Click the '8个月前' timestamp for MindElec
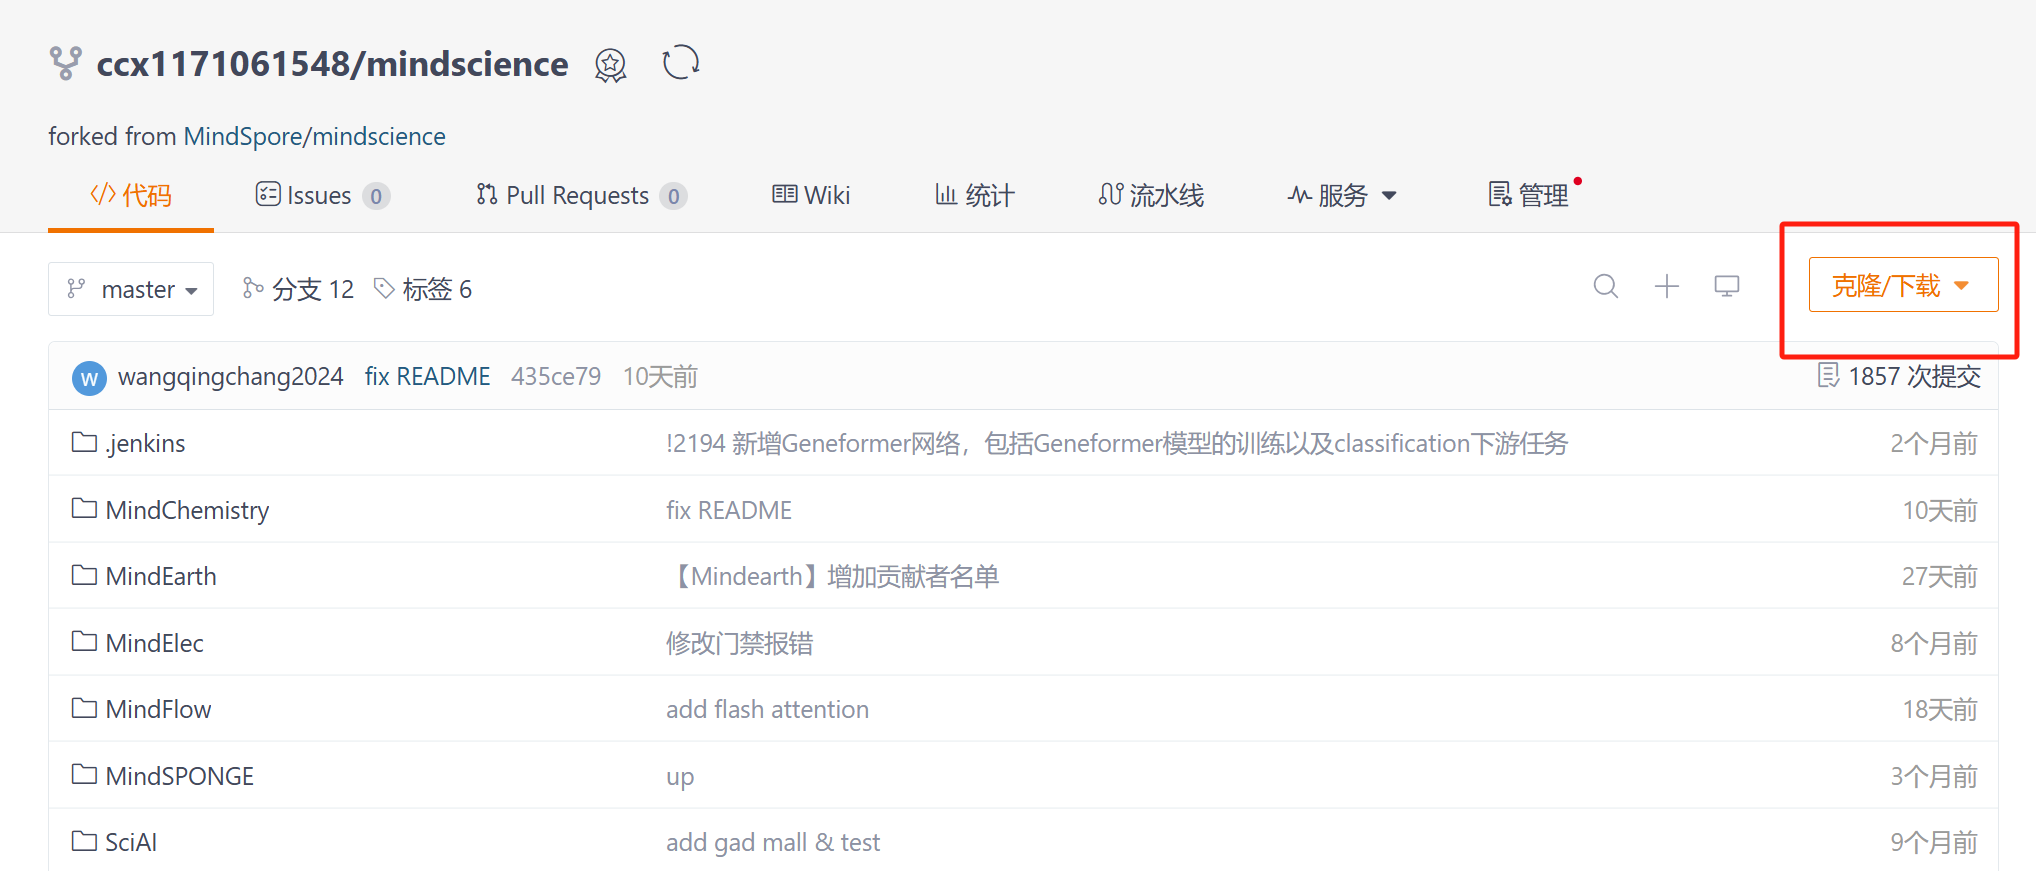 tap(1934, 643)
